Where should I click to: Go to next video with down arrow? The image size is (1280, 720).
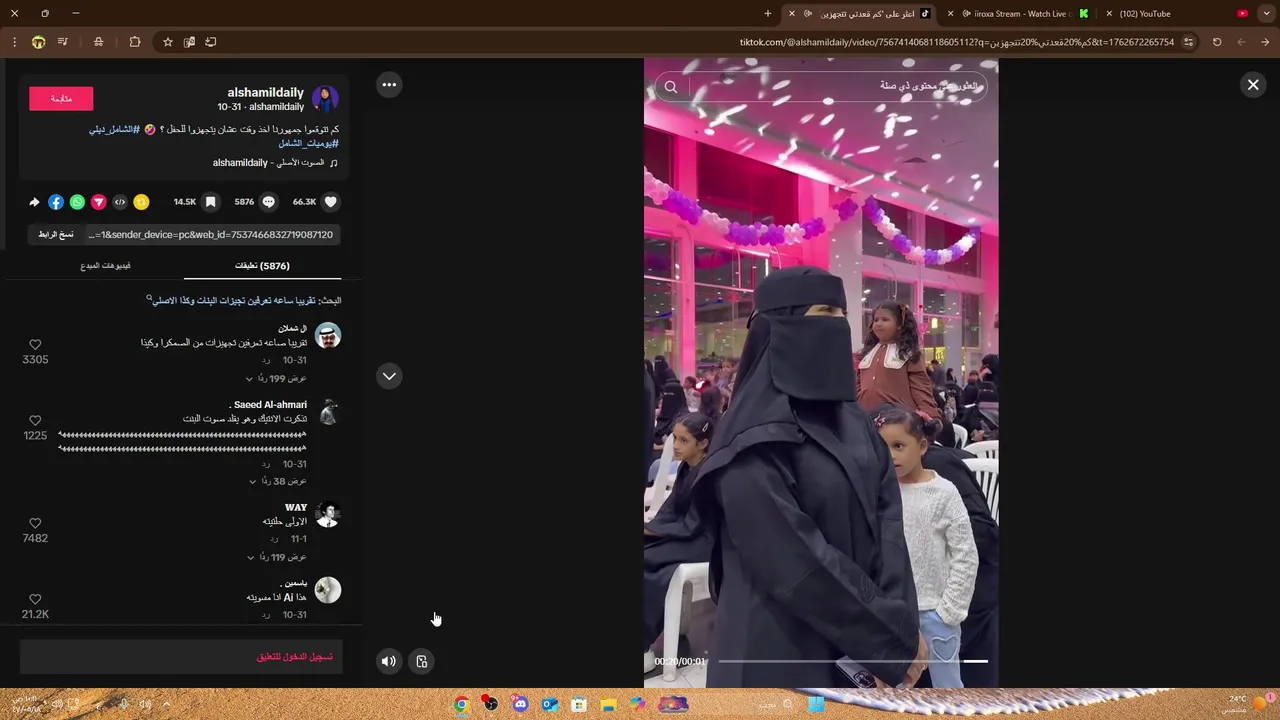(389, 376)
